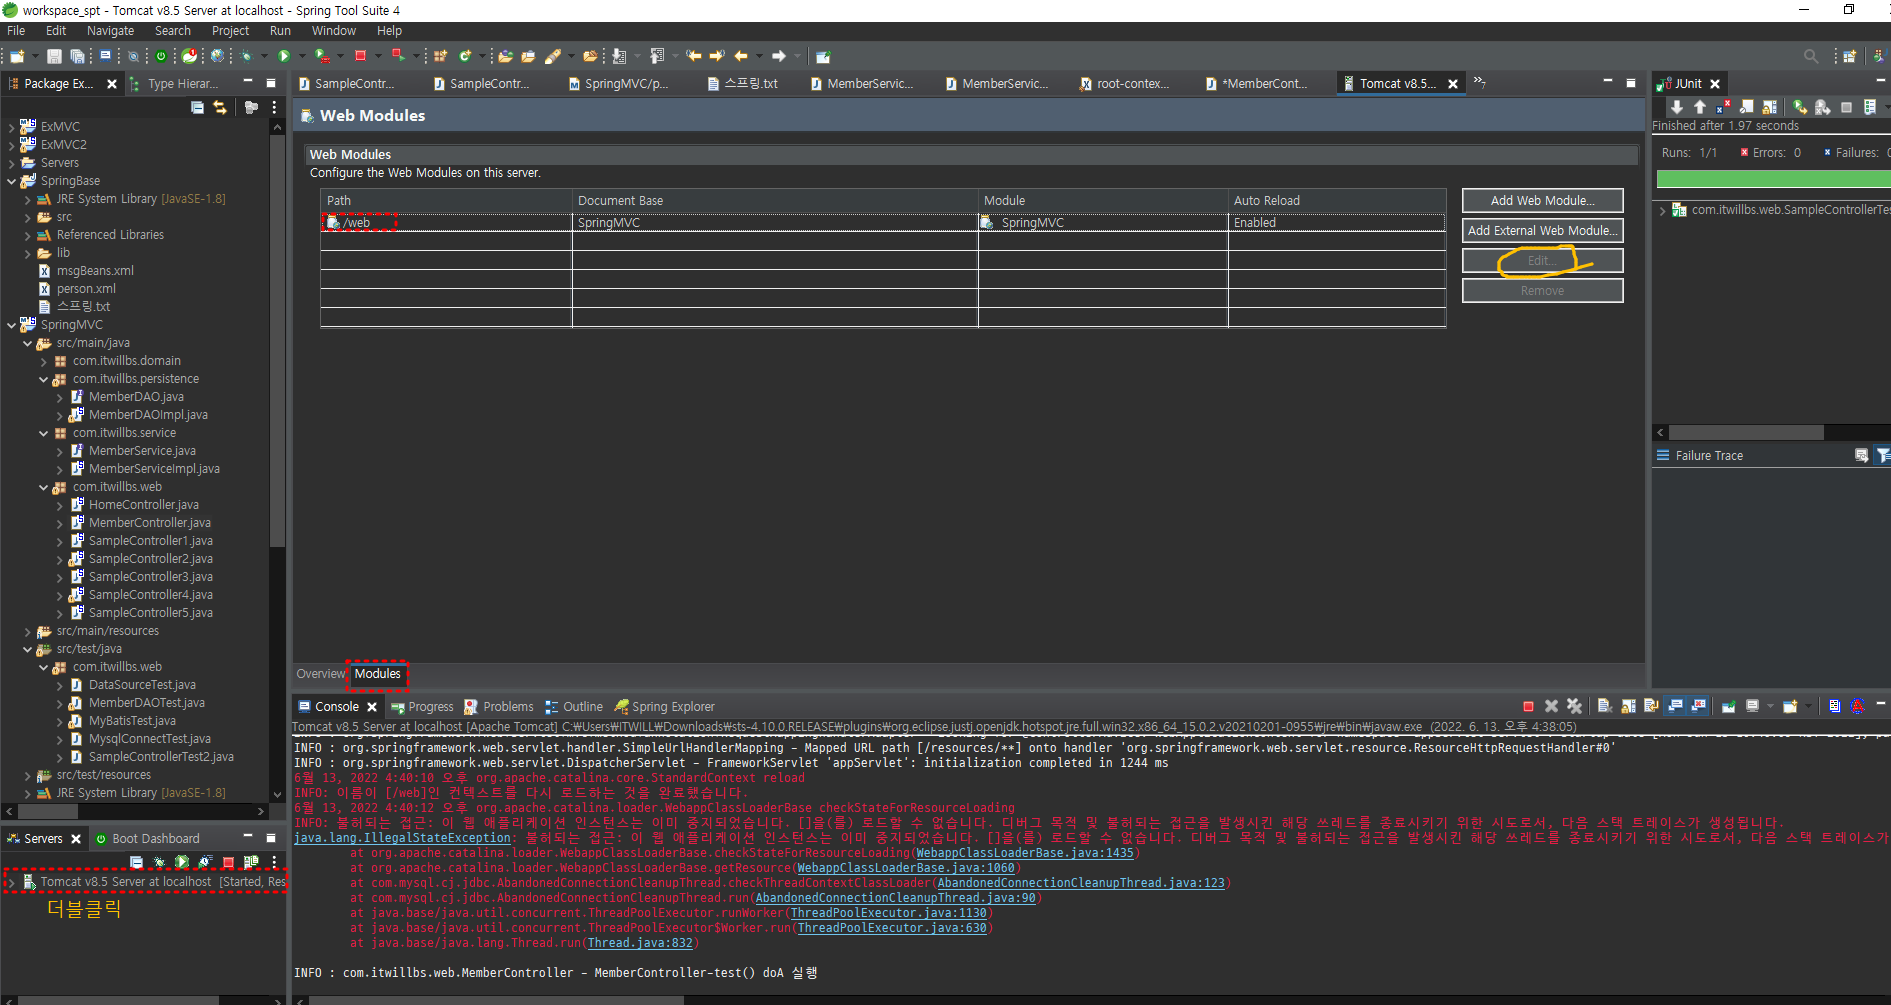This screenshot has width=1891, height=1005.
Task: Start the server with the green play icon in Servers view
Action: pos(182,862)
